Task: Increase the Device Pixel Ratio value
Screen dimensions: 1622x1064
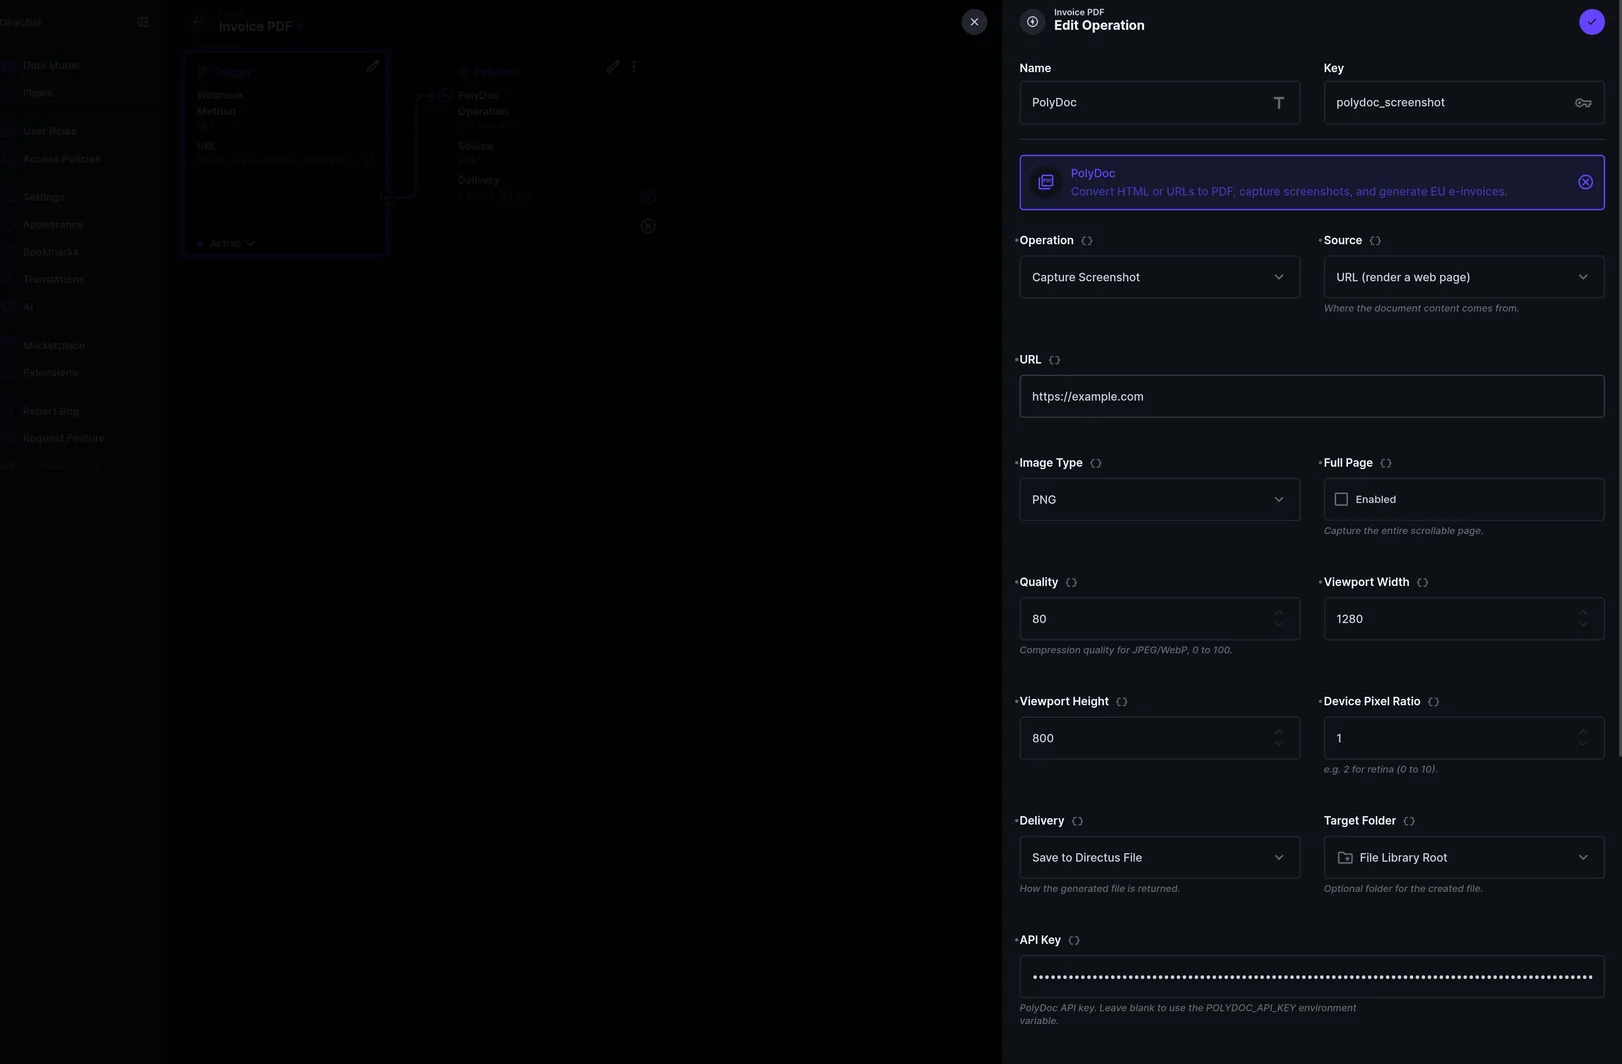Action: [x=1582, y=732]
